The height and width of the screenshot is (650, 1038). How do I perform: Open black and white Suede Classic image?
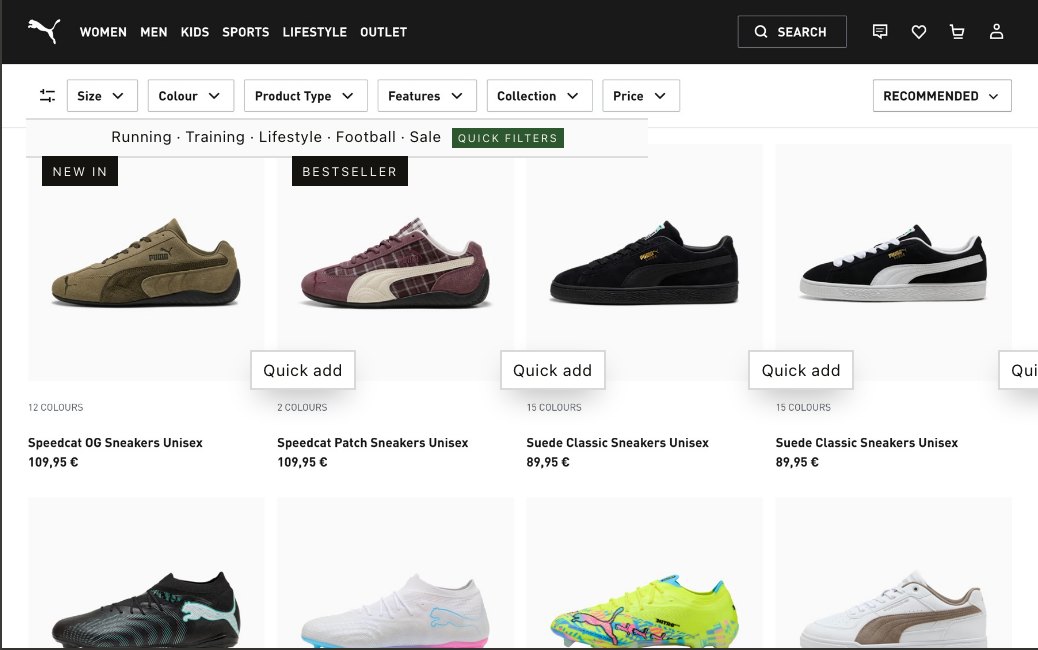point(894,262)
